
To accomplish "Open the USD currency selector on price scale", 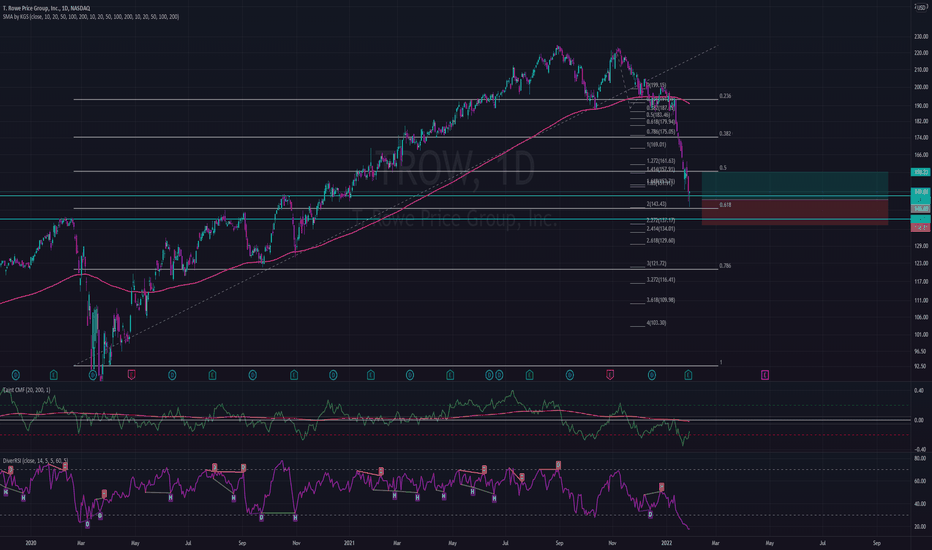I will (921, 7).
